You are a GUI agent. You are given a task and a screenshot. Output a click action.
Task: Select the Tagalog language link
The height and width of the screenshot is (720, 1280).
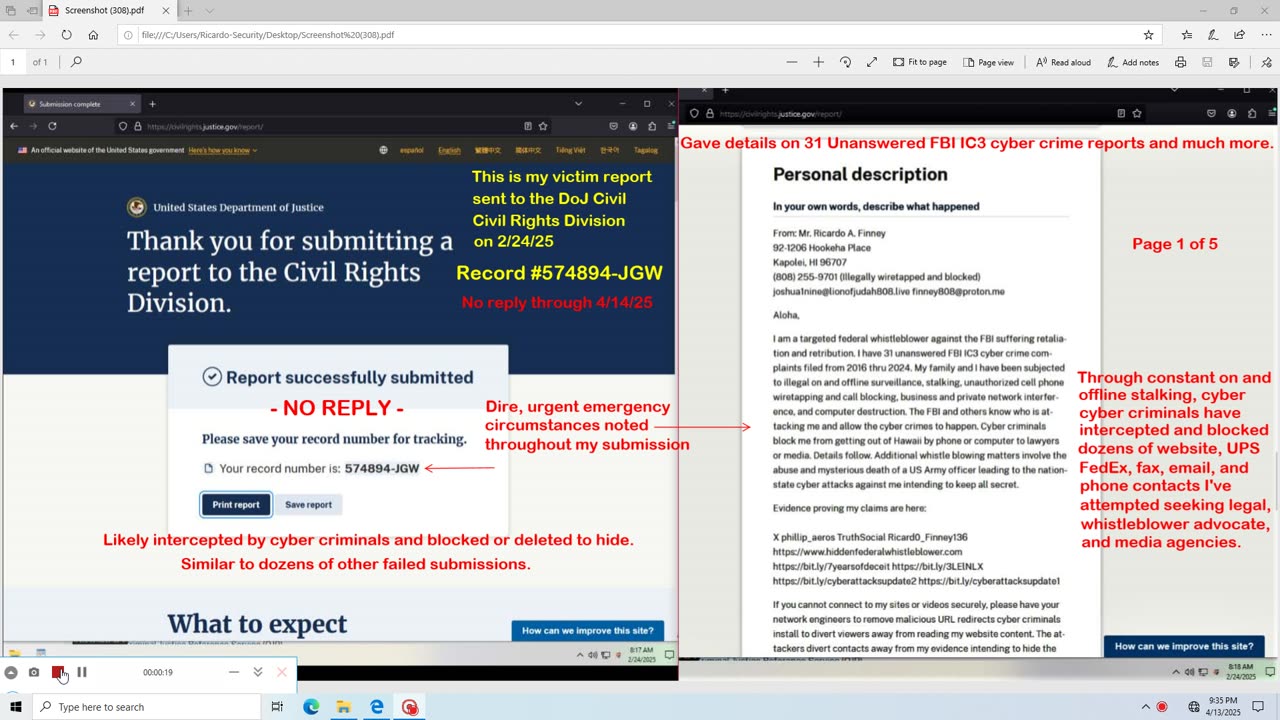[x=646, y=151]
